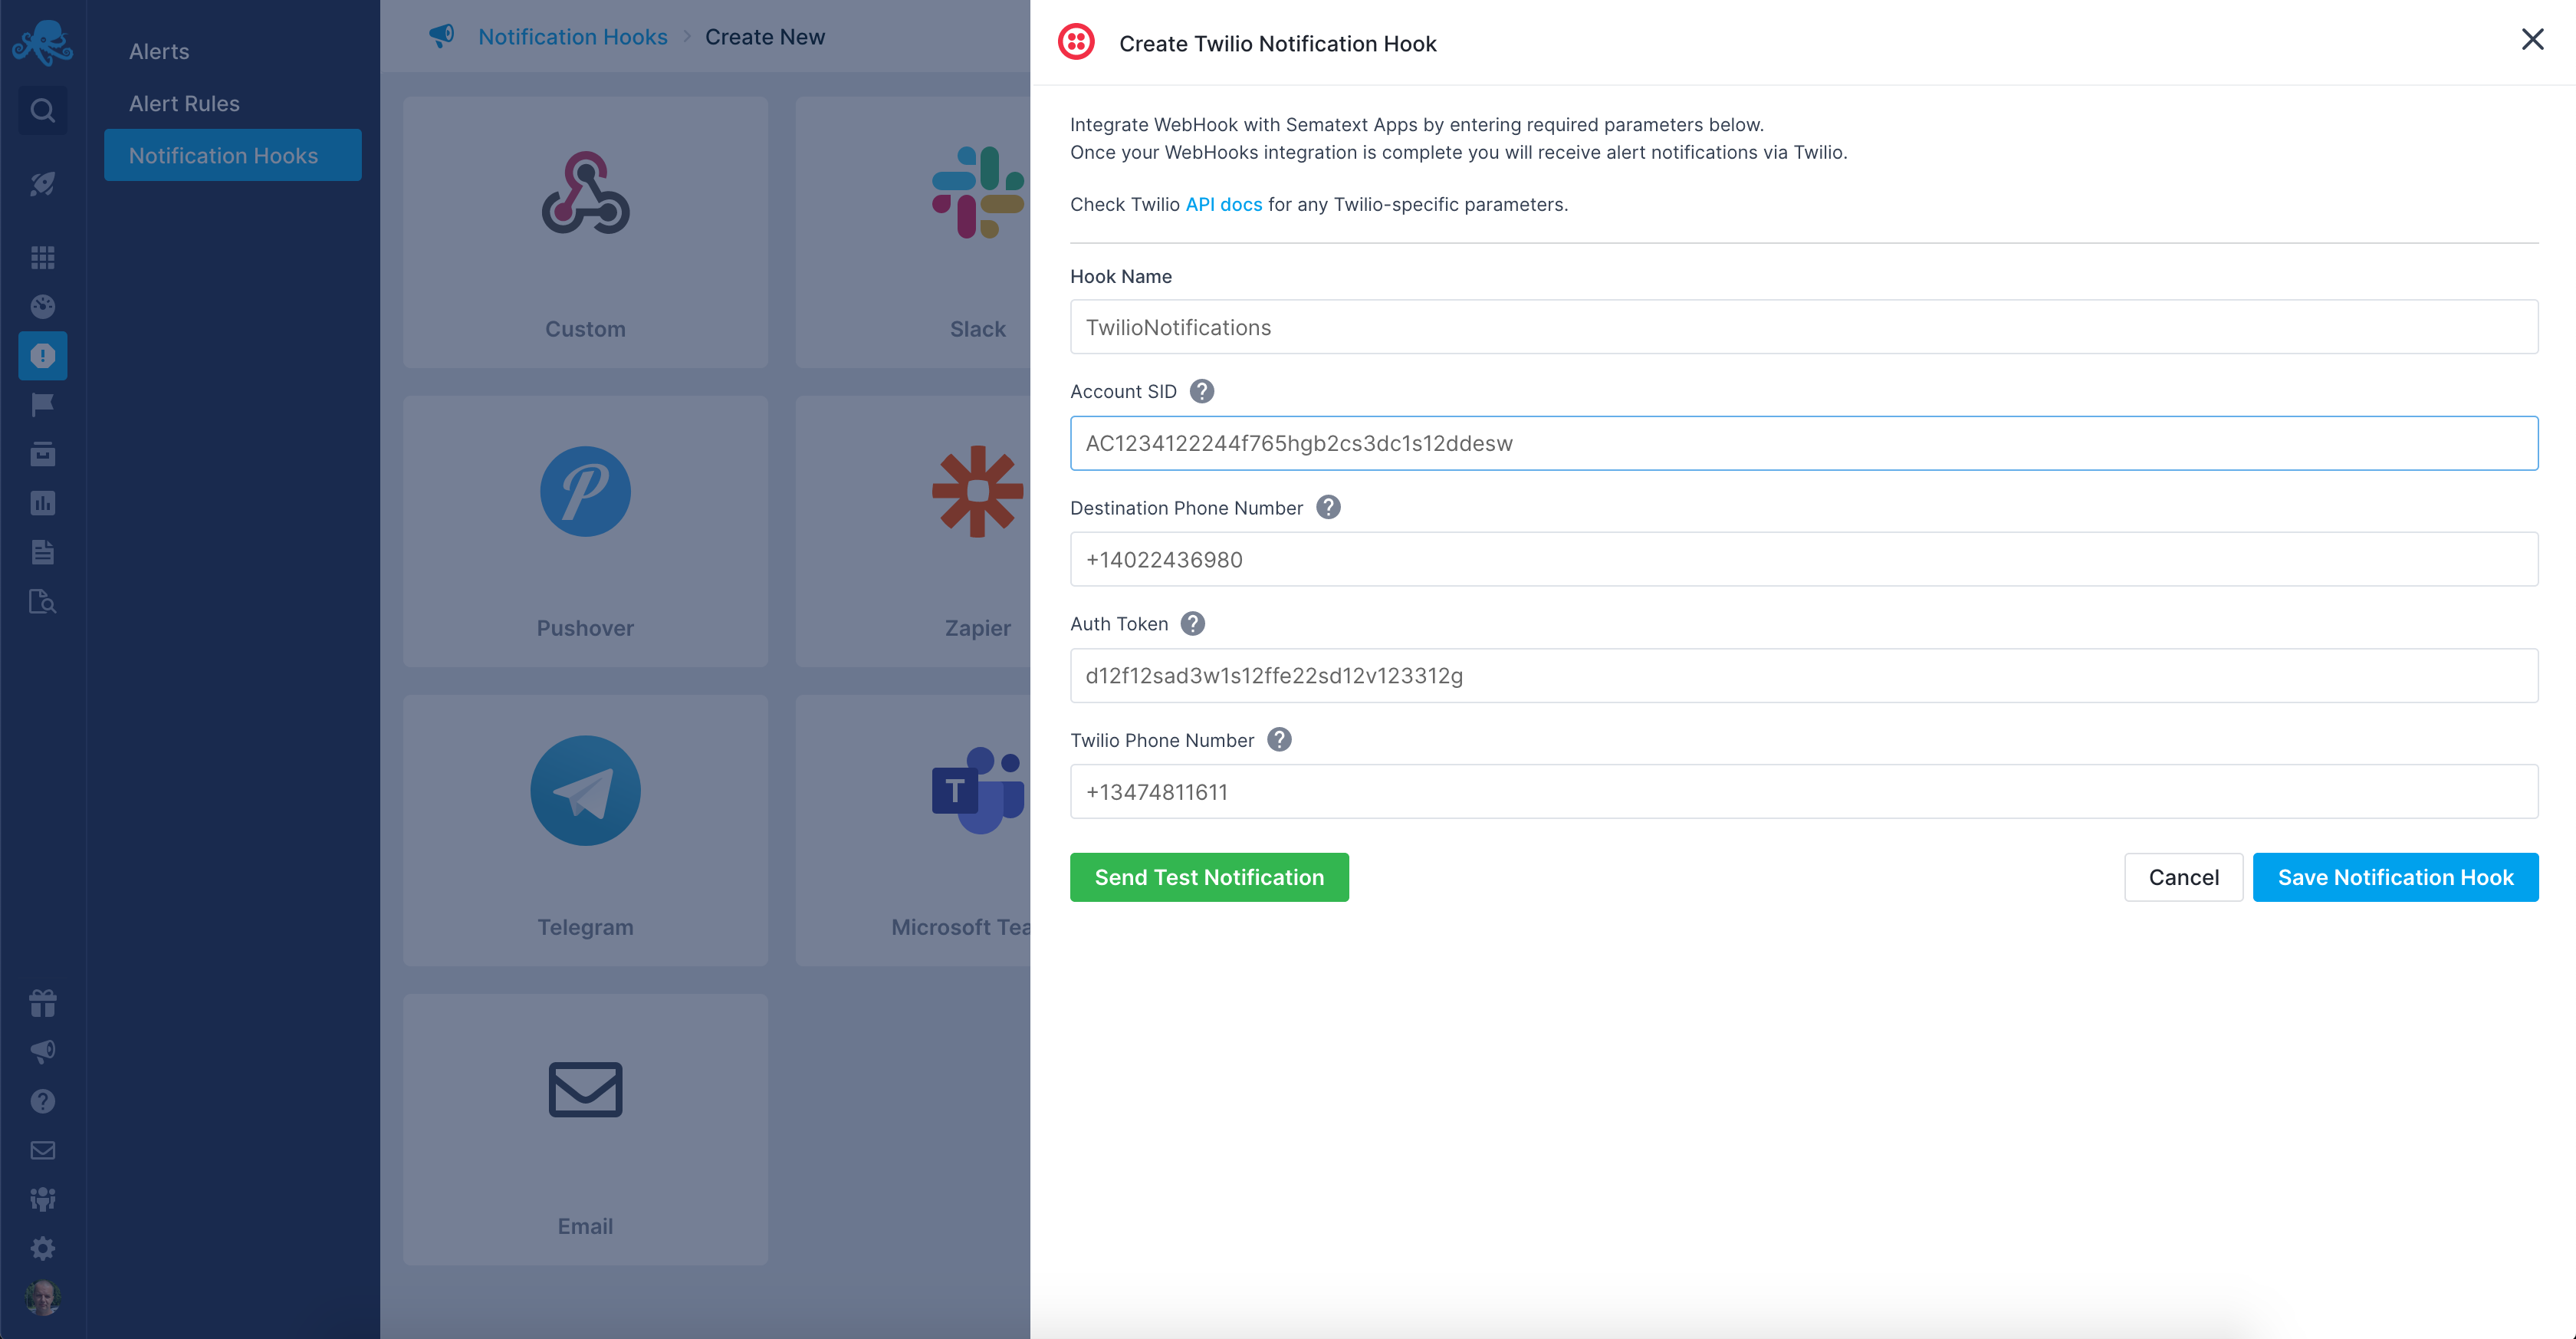Focus the Auth Token input field
This screenshot has height=1339, width=2576.
point(1803,675)
